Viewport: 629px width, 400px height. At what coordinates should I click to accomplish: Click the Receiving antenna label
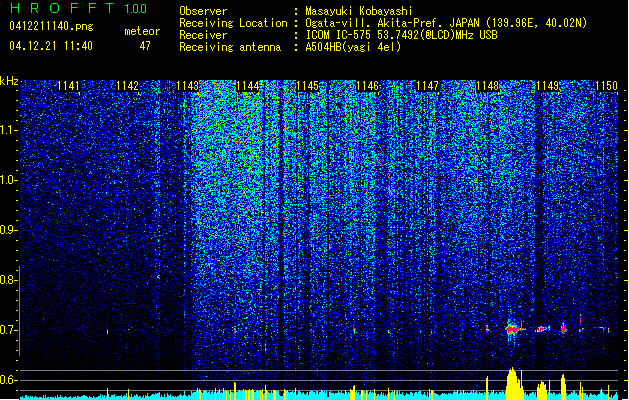click(230, 47)
